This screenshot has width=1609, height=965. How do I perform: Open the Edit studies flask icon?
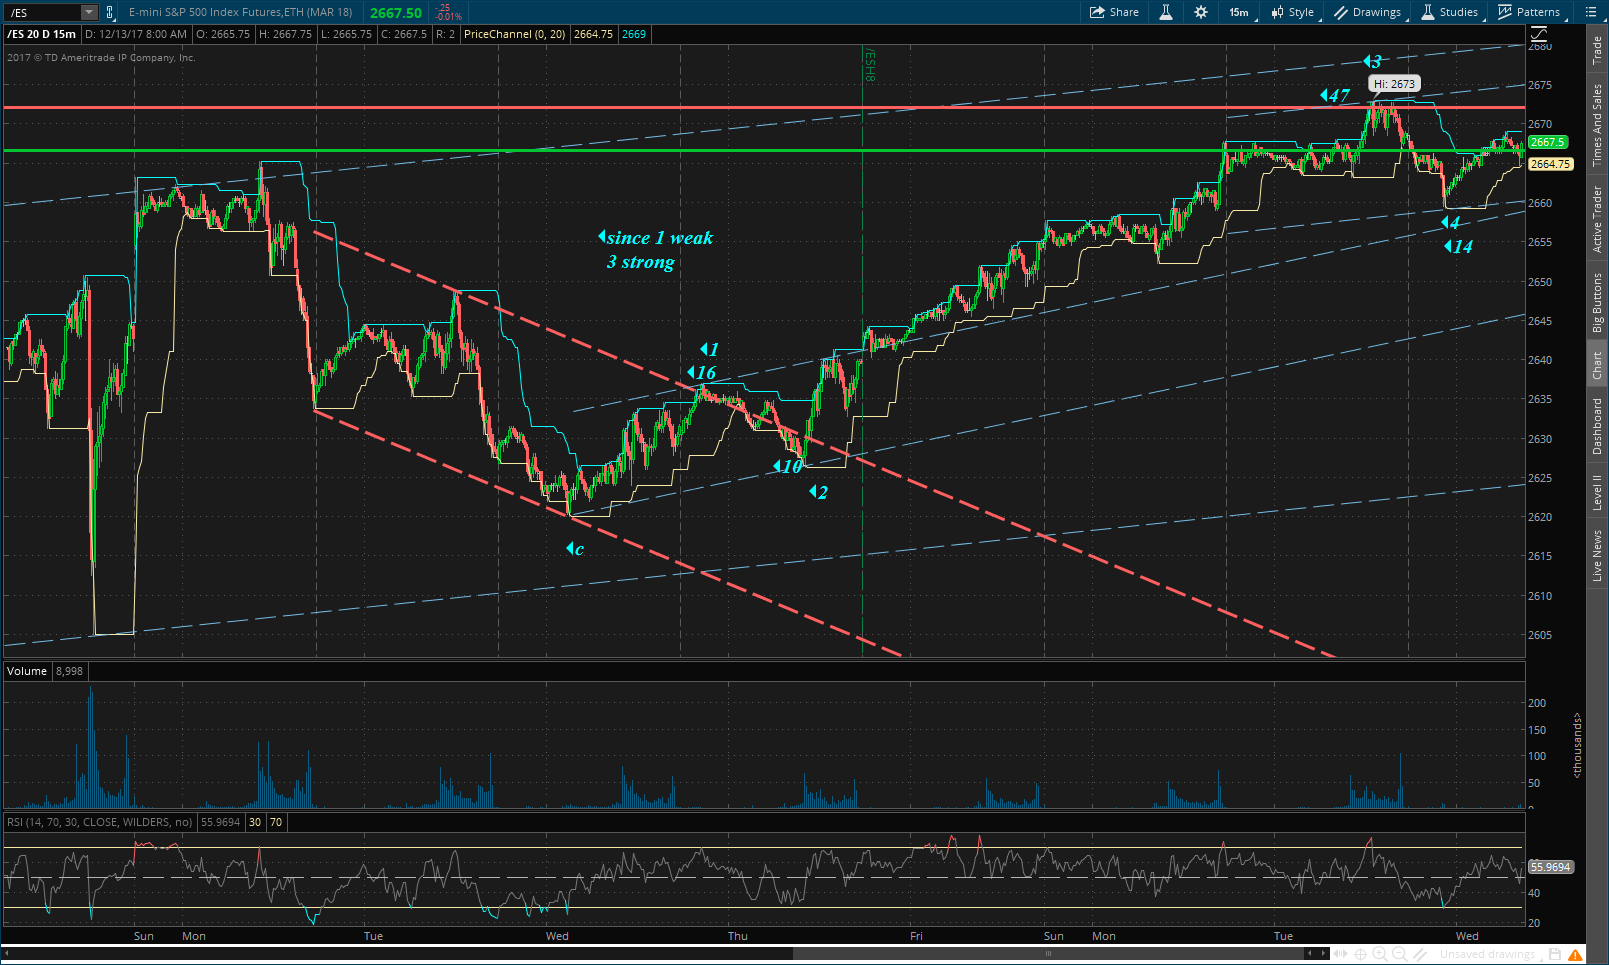coord(1166,12)
